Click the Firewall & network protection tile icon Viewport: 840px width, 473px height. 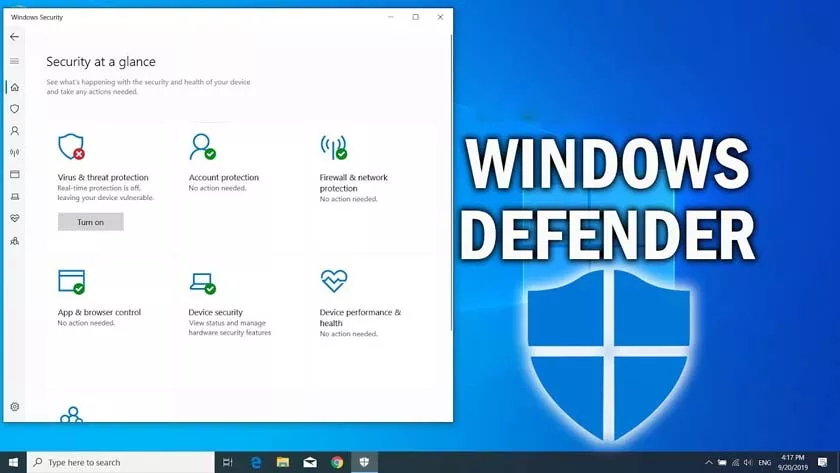(x=334, y=147)
